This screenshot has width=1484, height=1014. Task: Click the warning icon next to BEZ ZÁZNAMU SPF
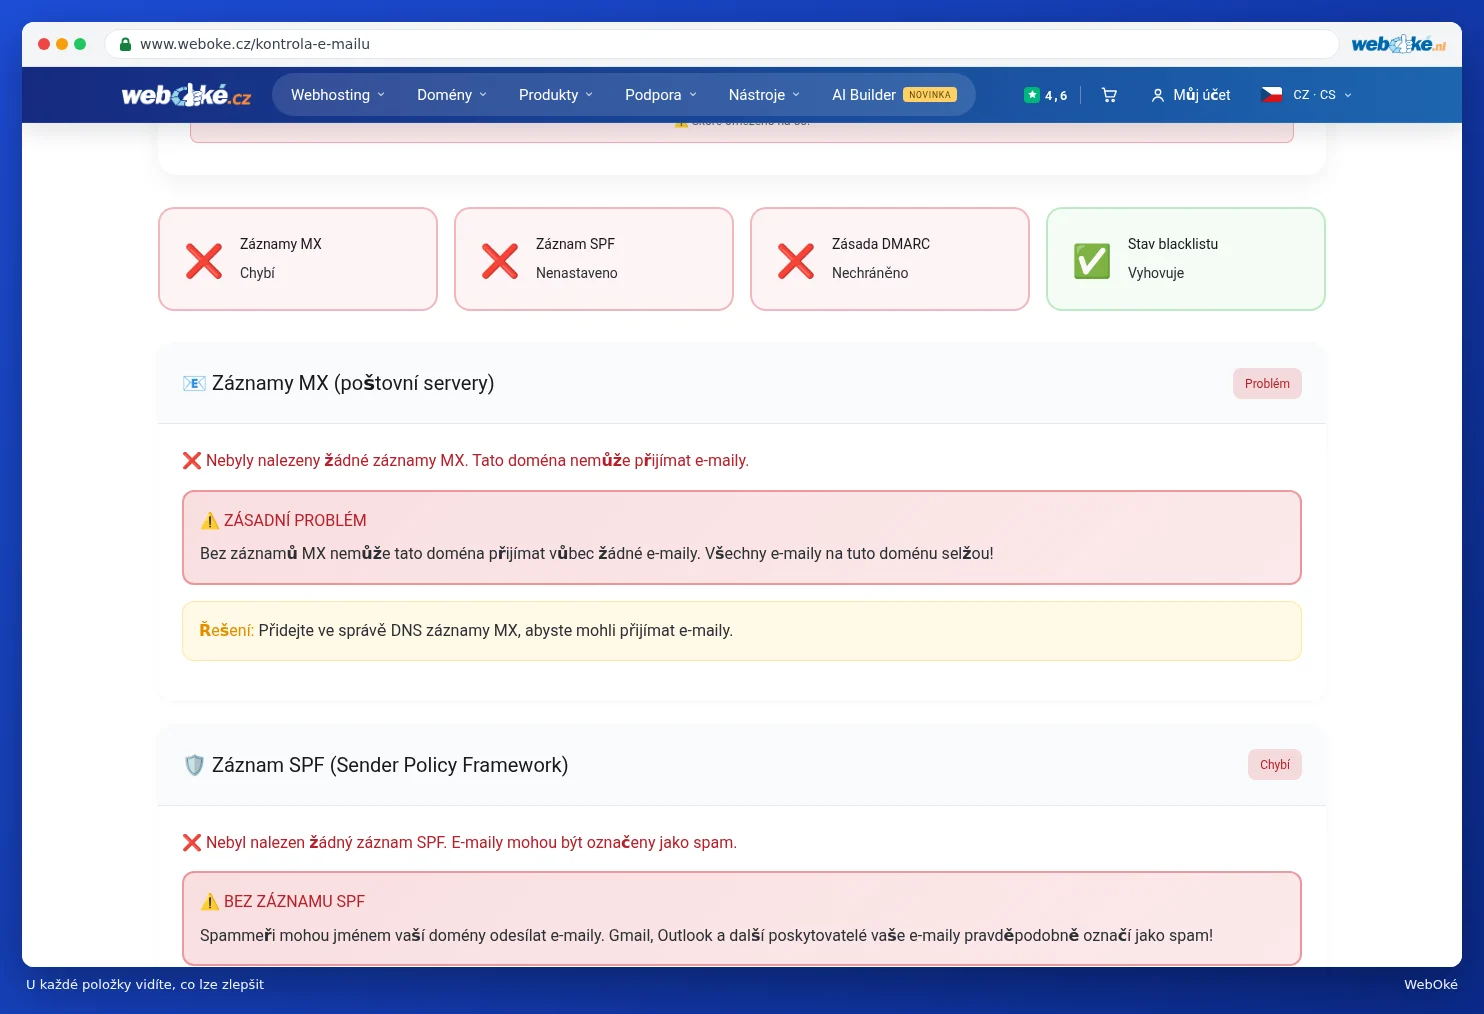tap(210, 902)
